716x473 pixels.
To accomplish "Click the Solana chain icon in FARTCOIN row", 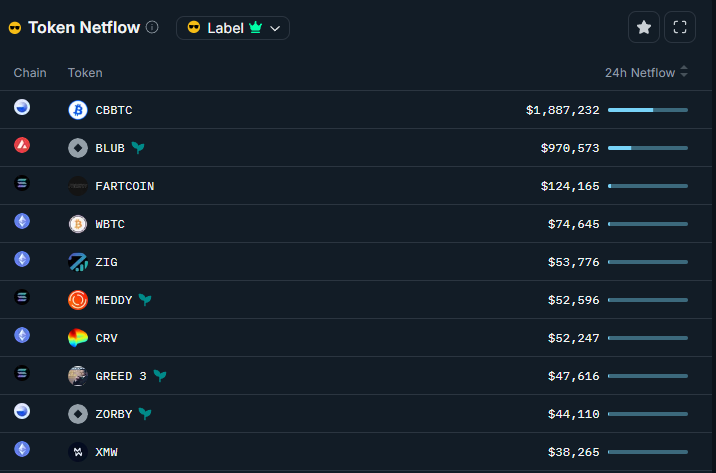I will [x=22, y=183].
